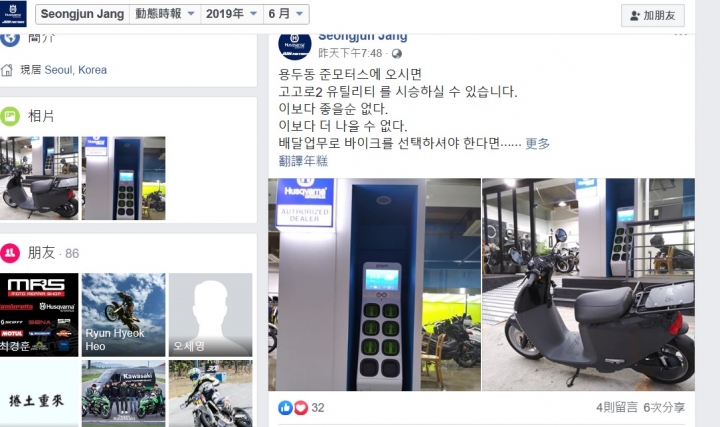View the 4則留言 comments count
720x427 pixels.
(617, 407)
